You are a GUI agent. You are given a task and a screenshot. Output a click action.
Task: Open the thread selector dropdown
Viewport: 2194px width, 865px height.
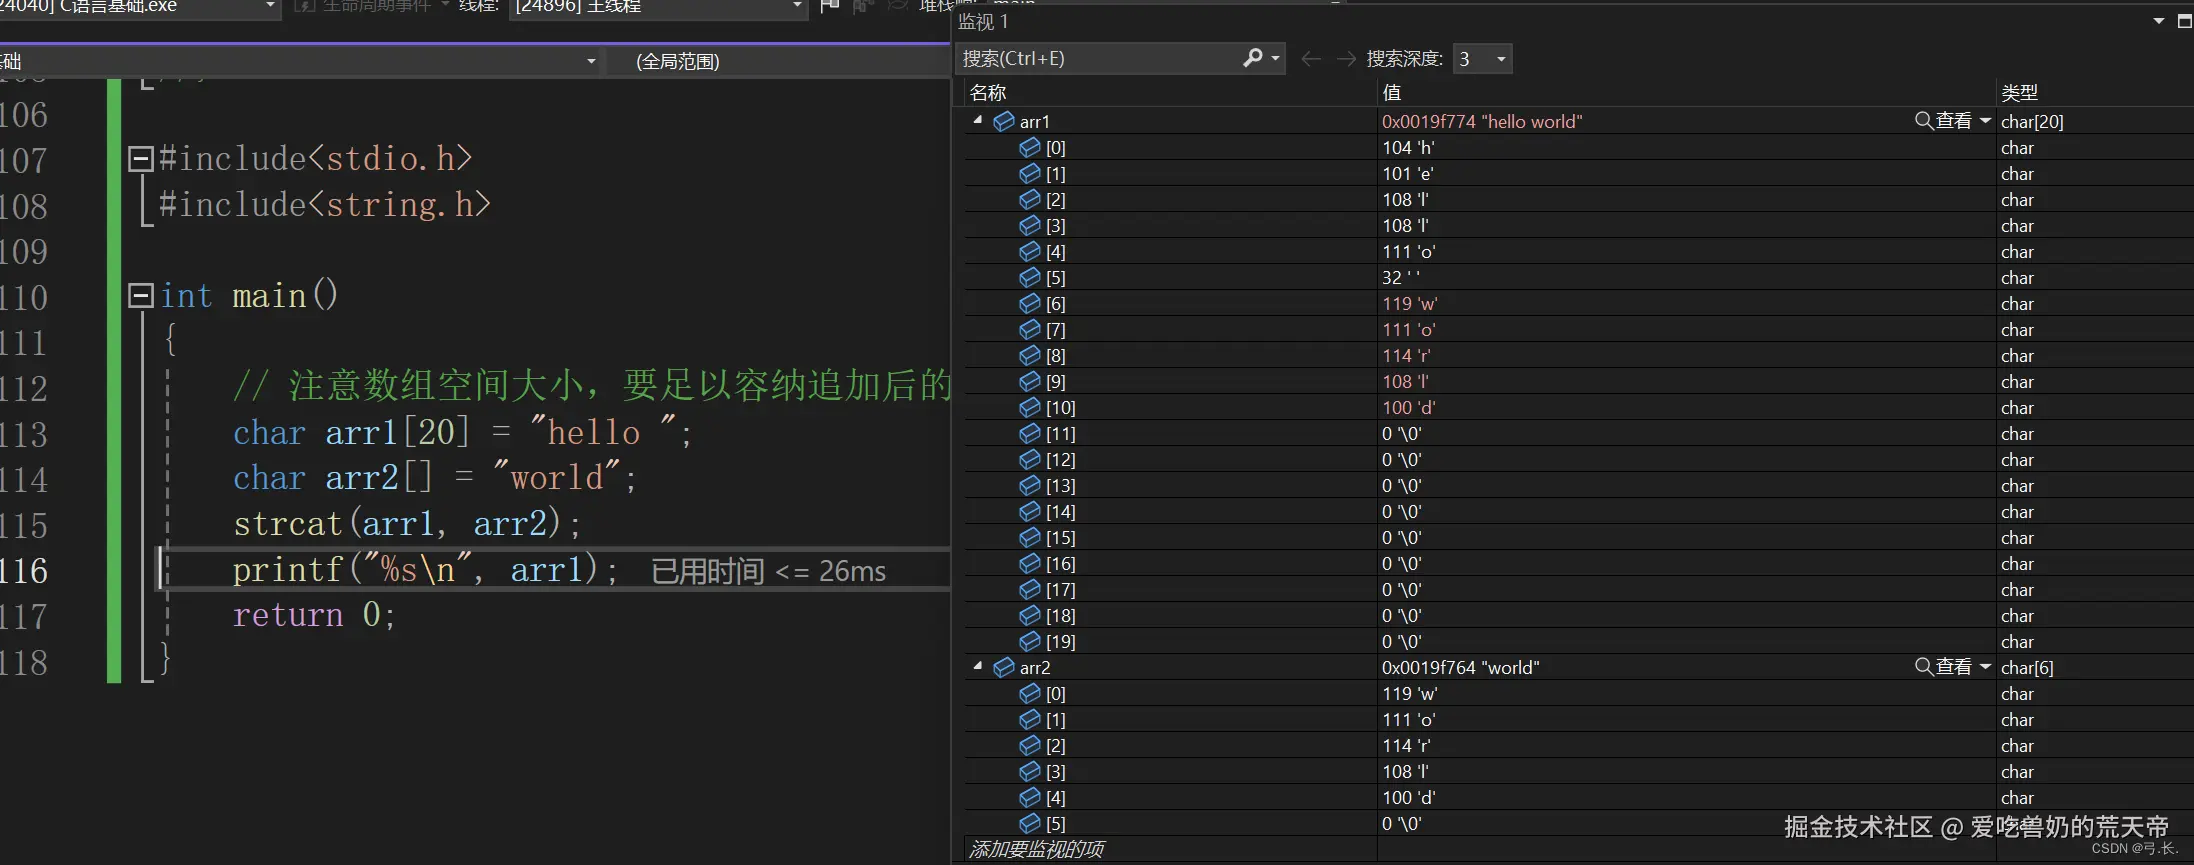point(796,6)
